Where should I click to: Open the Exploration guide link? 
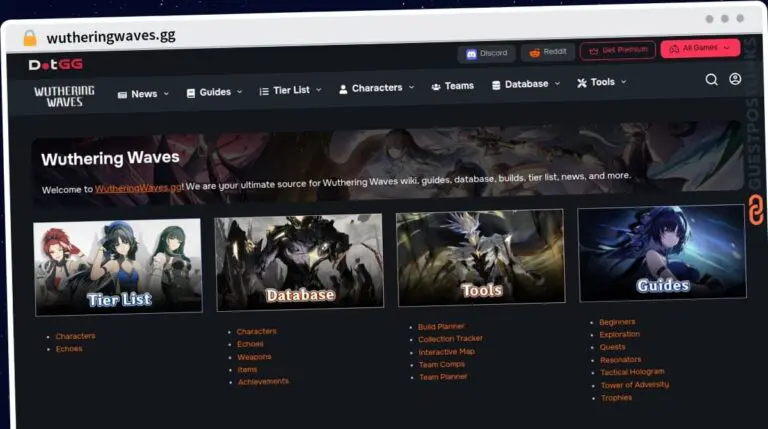[x=620, y=334]
